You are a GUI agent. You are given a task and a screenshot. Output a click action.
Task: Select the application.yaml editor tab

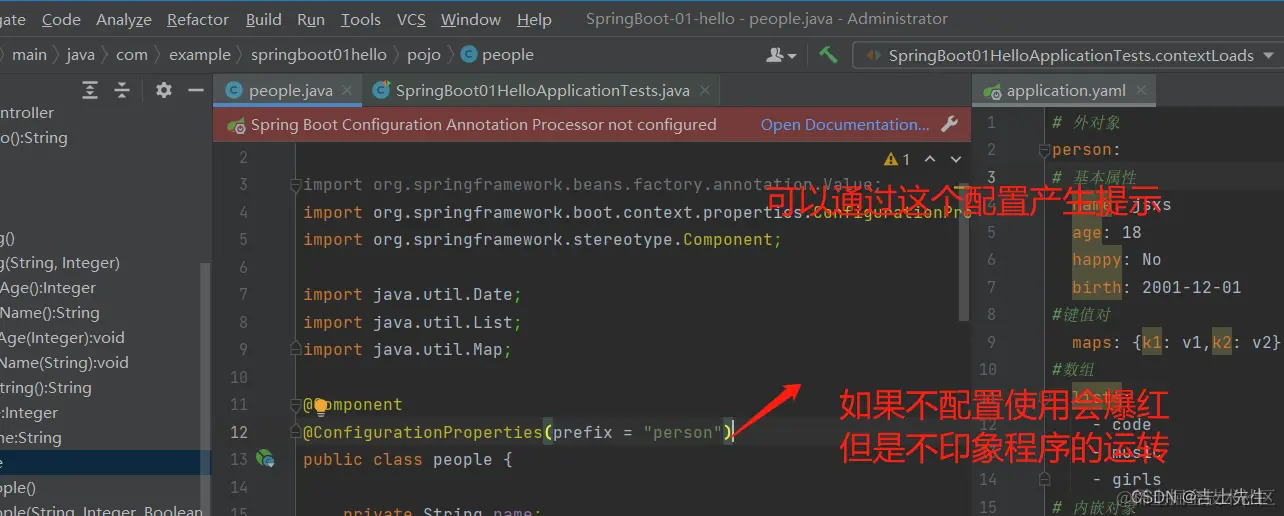click(x=1066, y=90)
